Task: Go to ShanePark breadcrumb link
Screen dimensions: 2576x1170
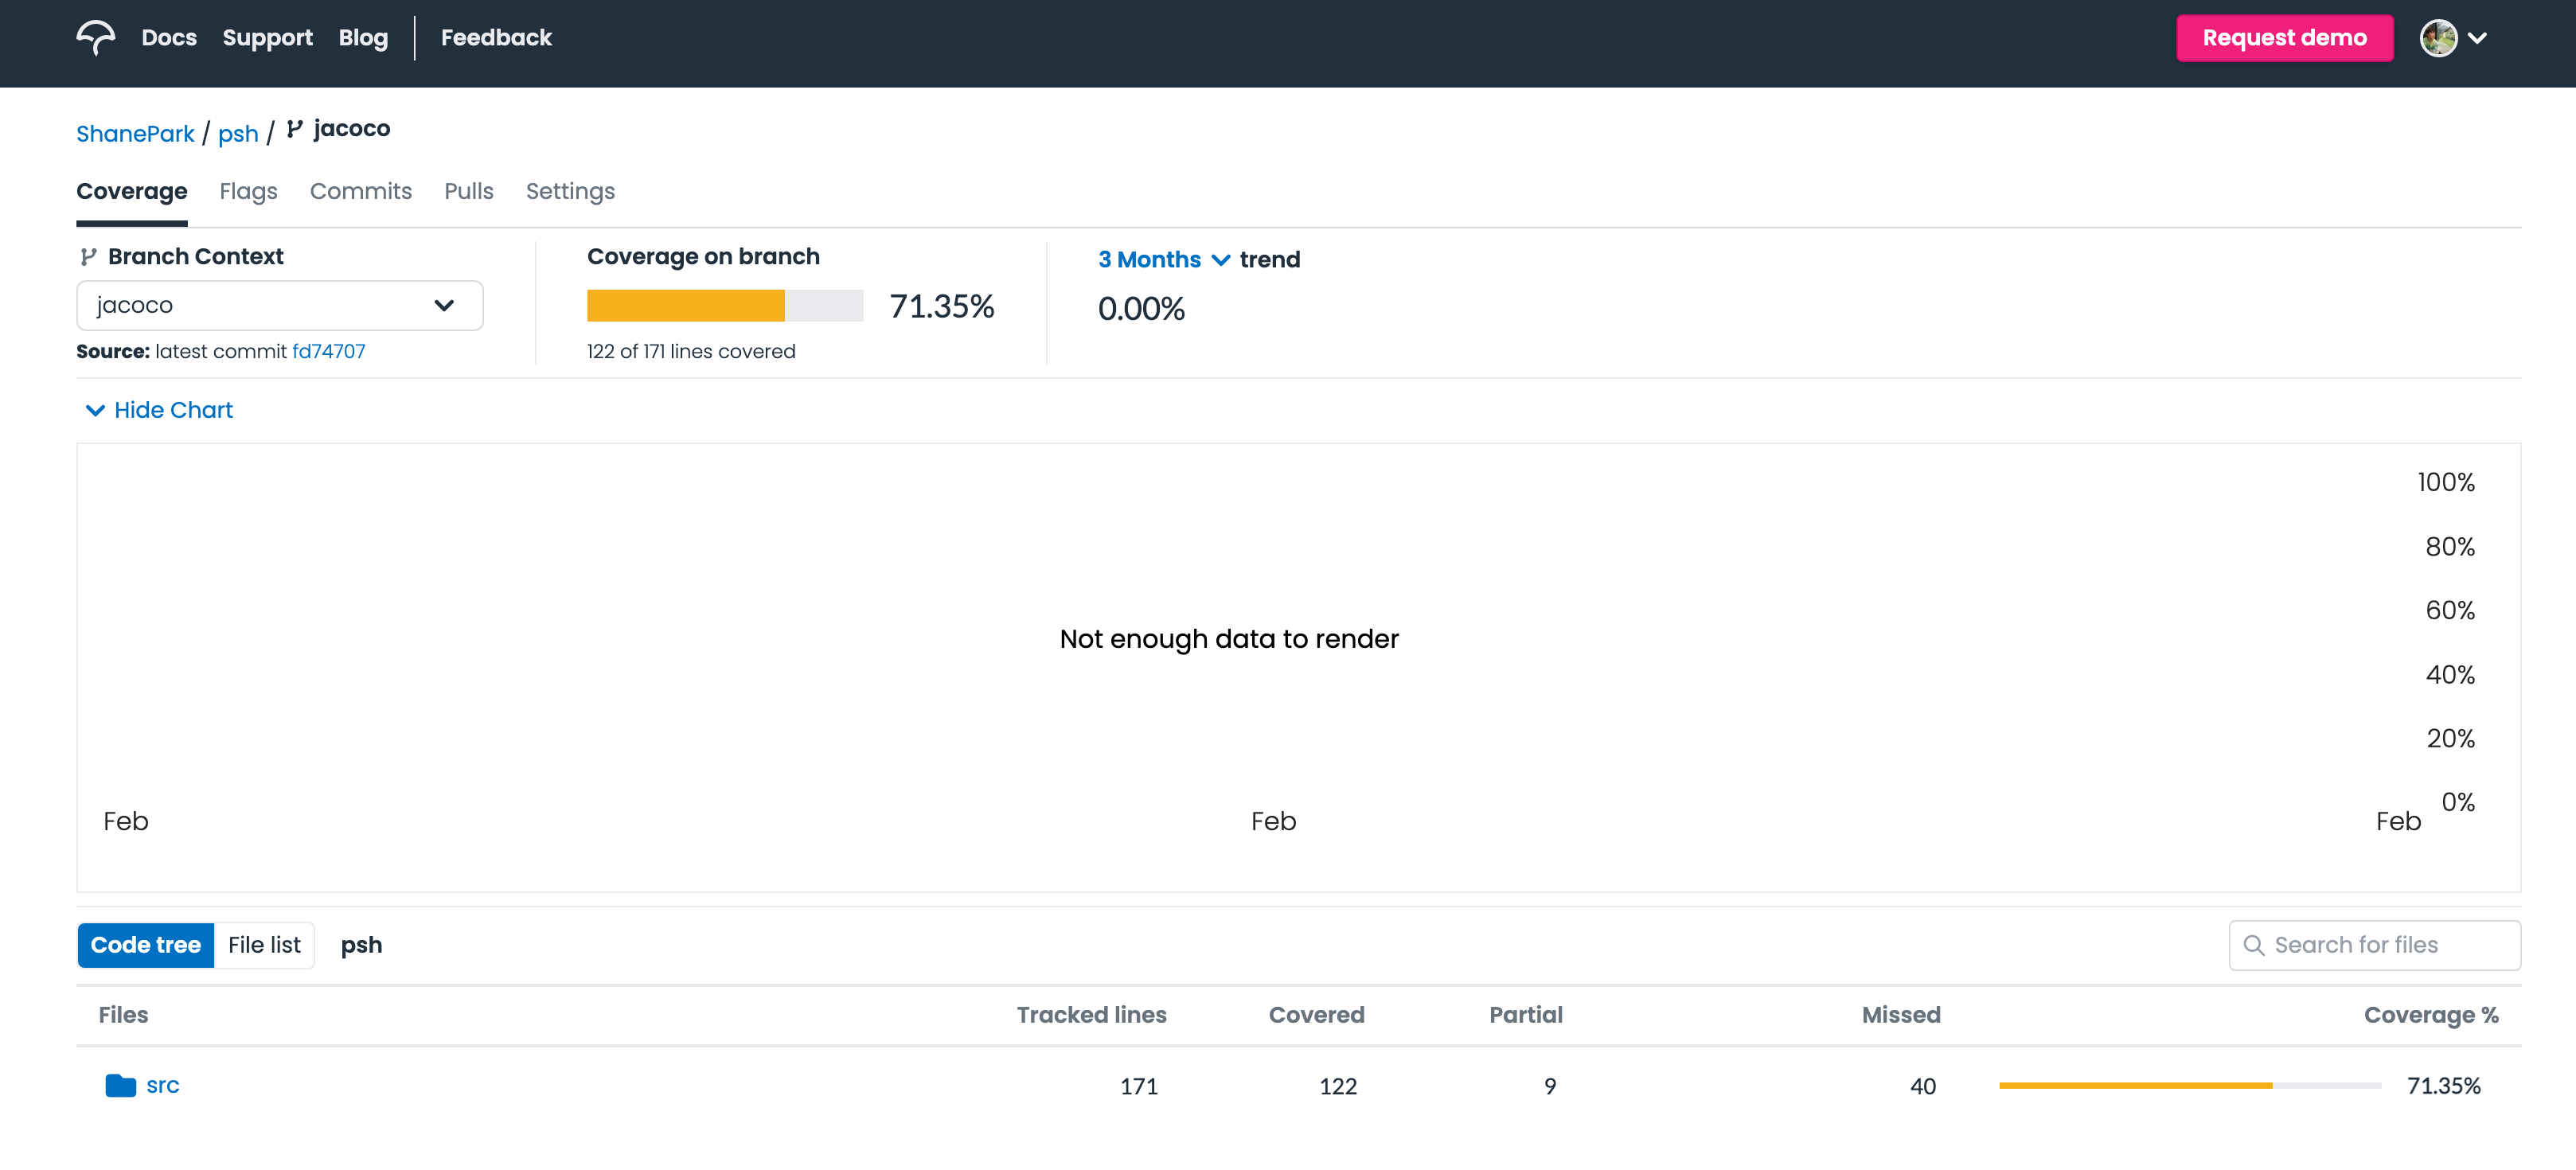Action: click(x=135, y=133)
